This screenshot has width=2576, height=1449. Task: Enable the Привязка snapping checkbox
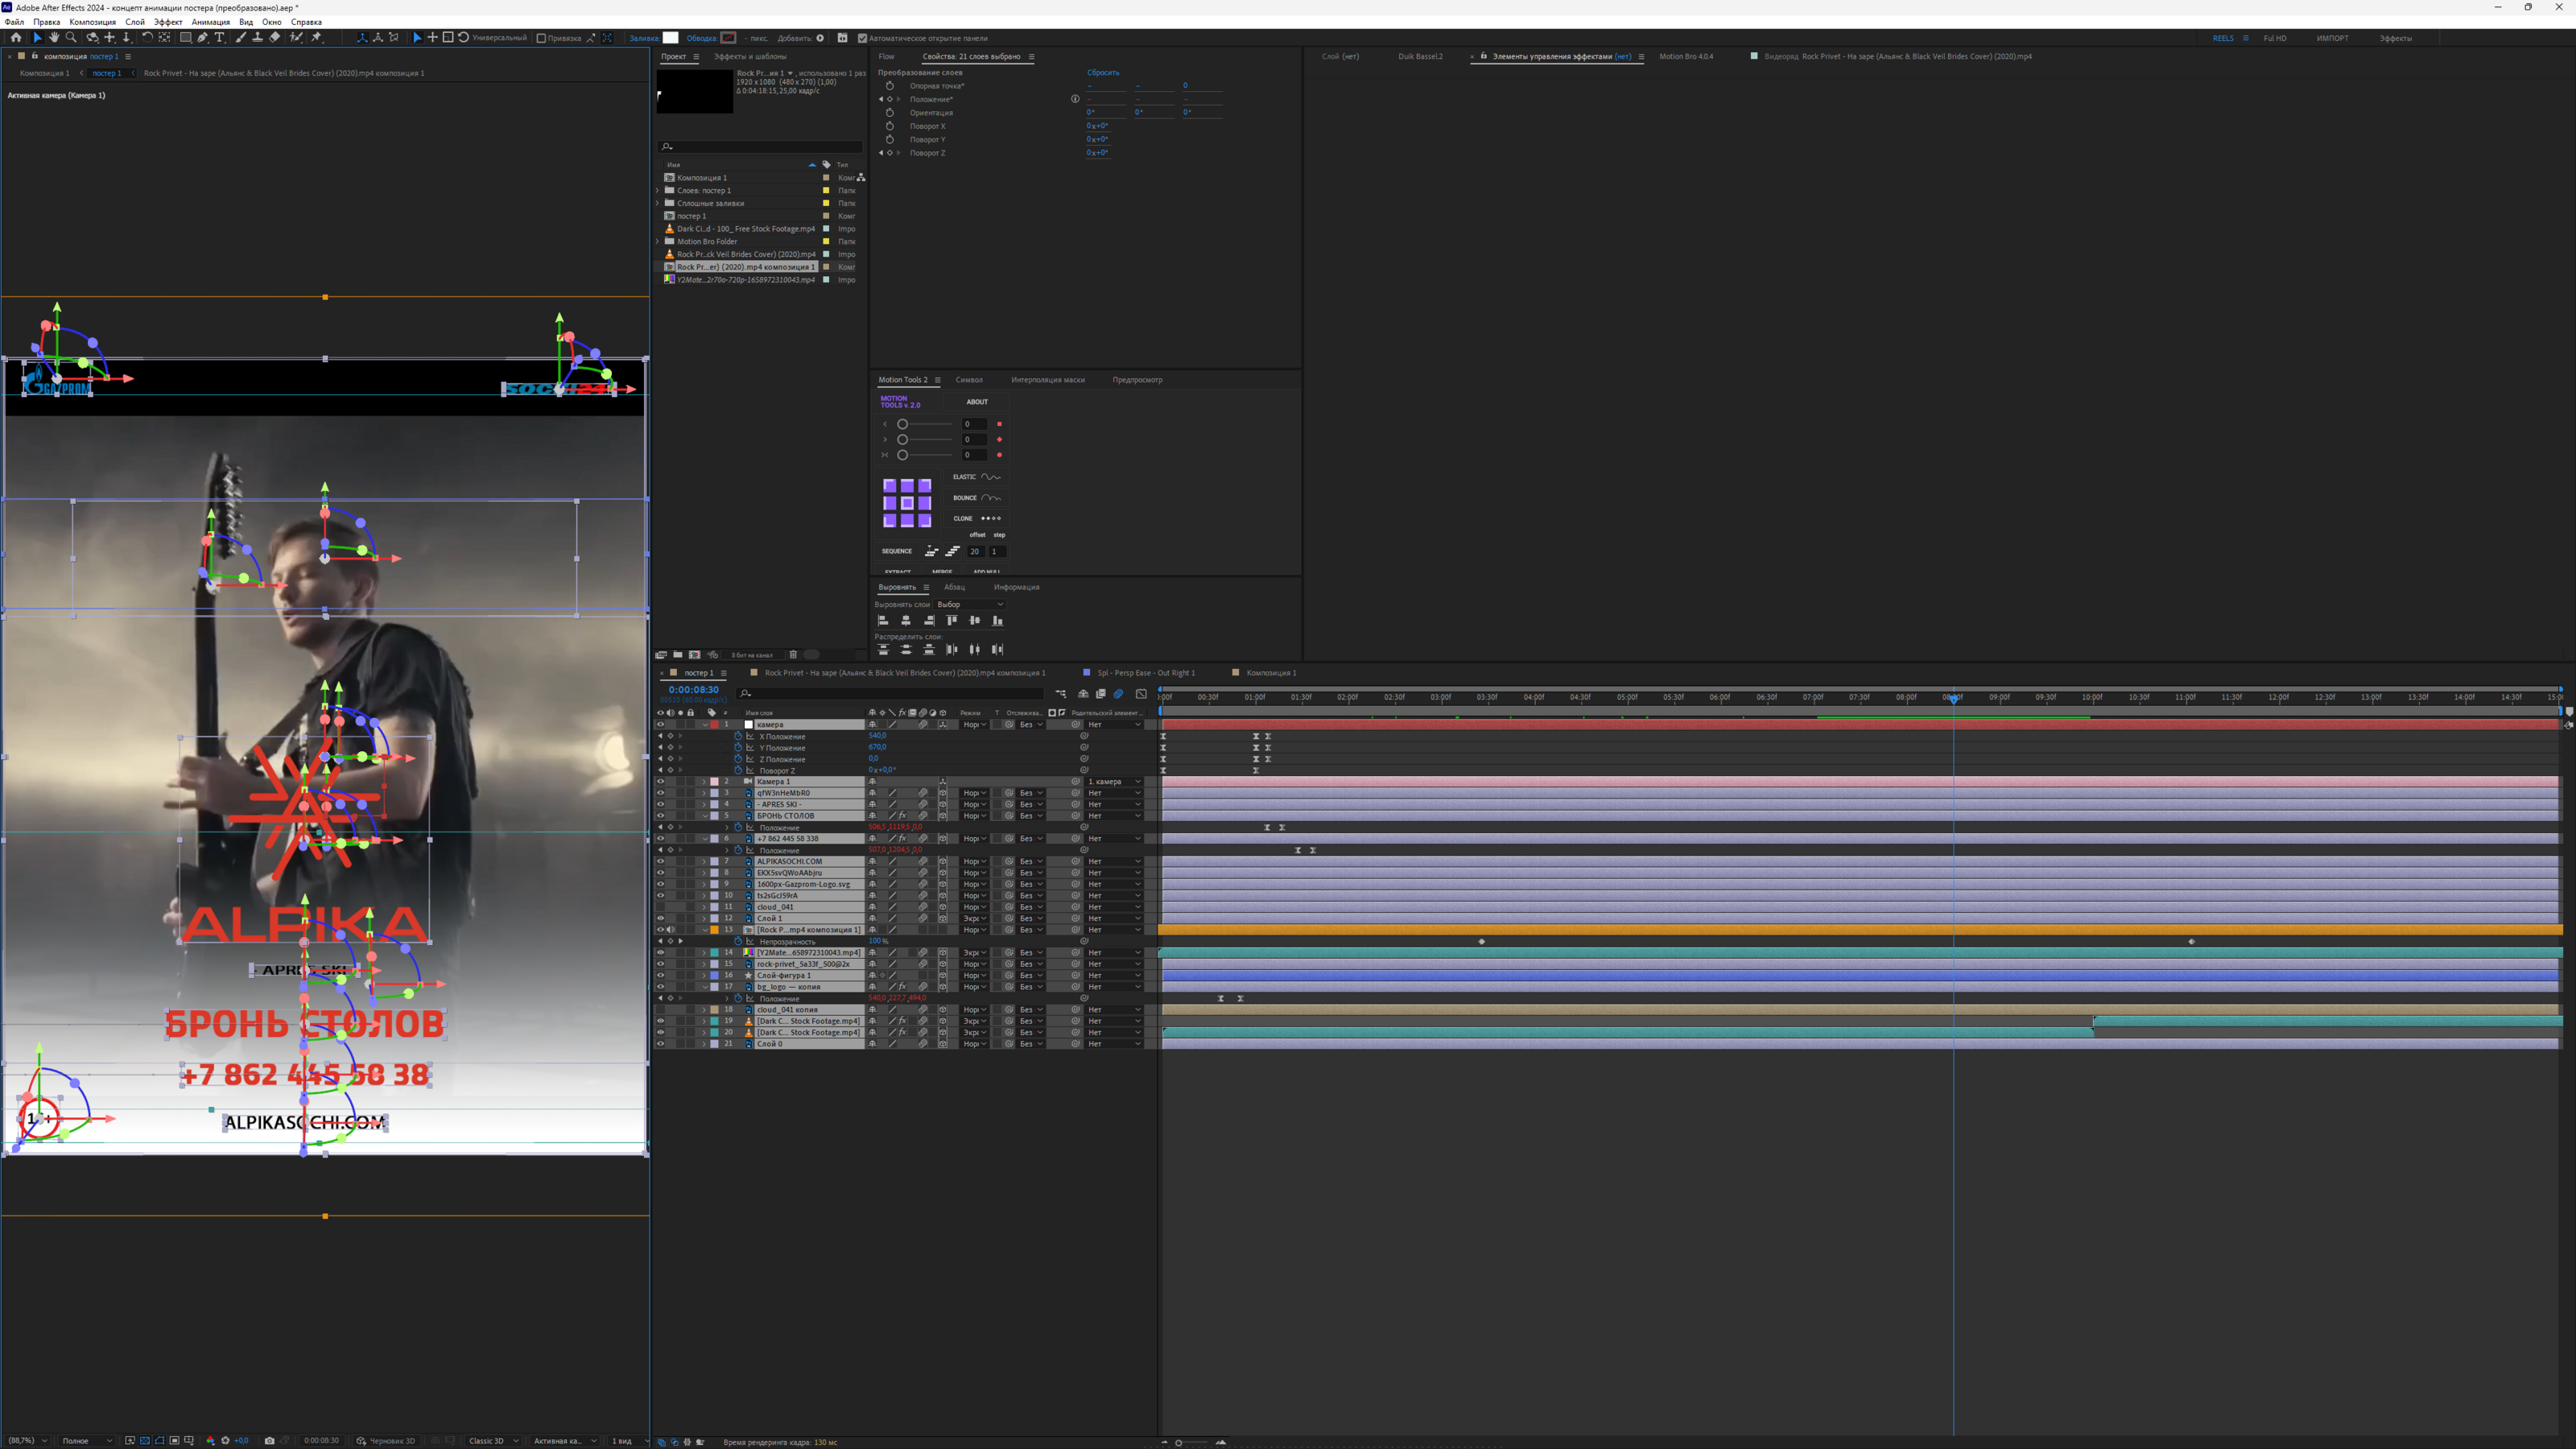click(541, 38)
